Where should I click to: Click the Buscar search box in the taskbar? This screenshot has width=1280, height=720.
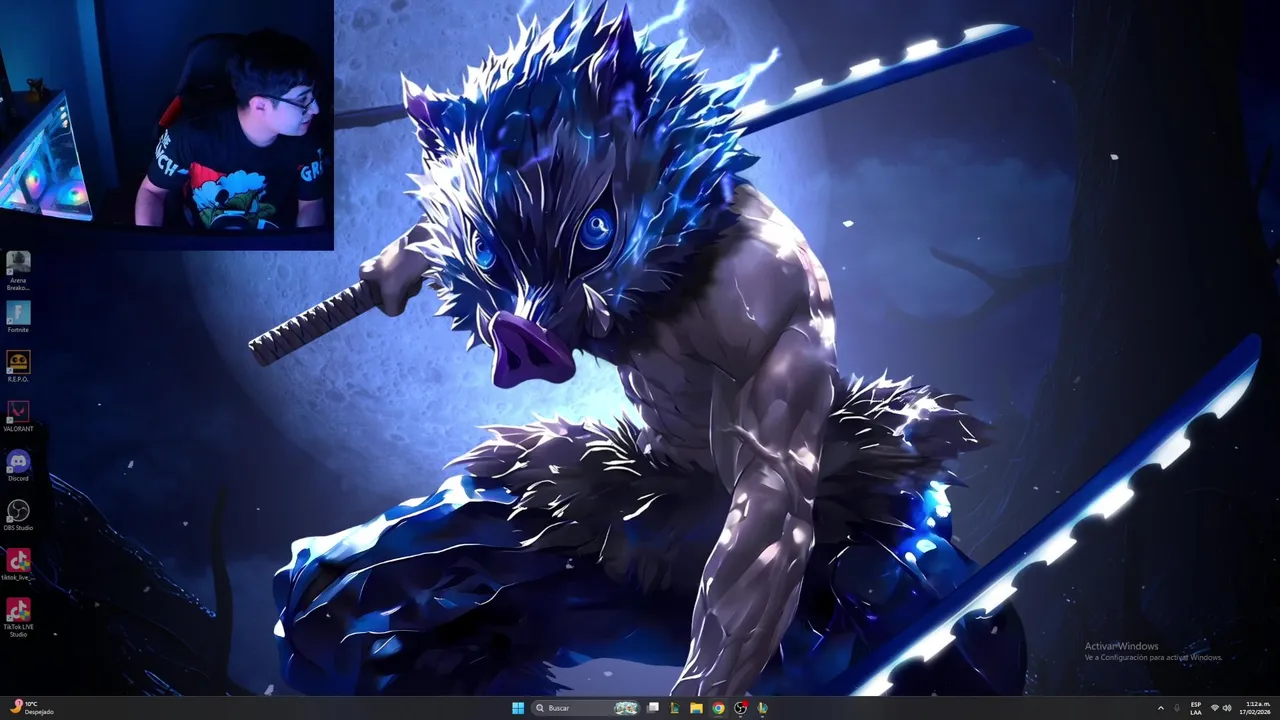(585, 708)
